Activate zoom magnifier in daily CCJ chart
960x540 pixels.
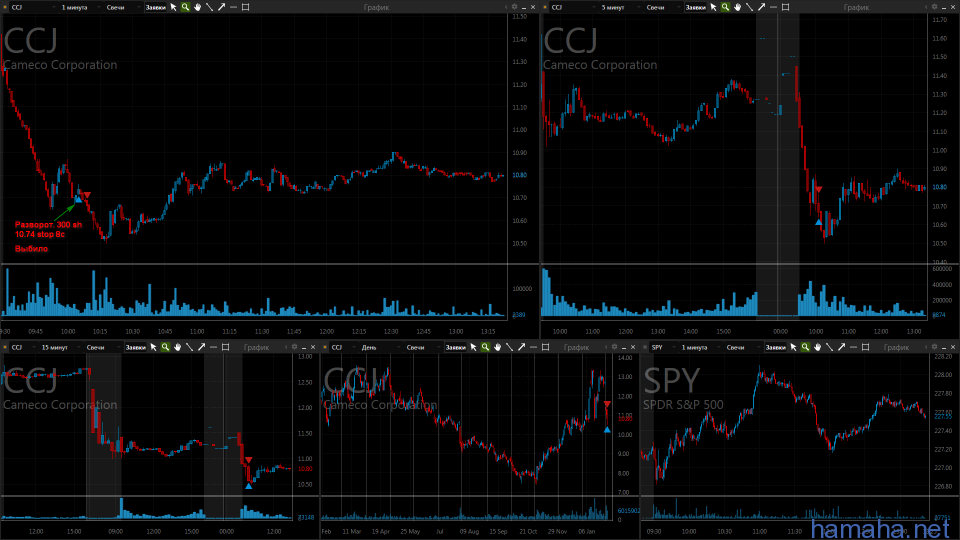[486, 347]
